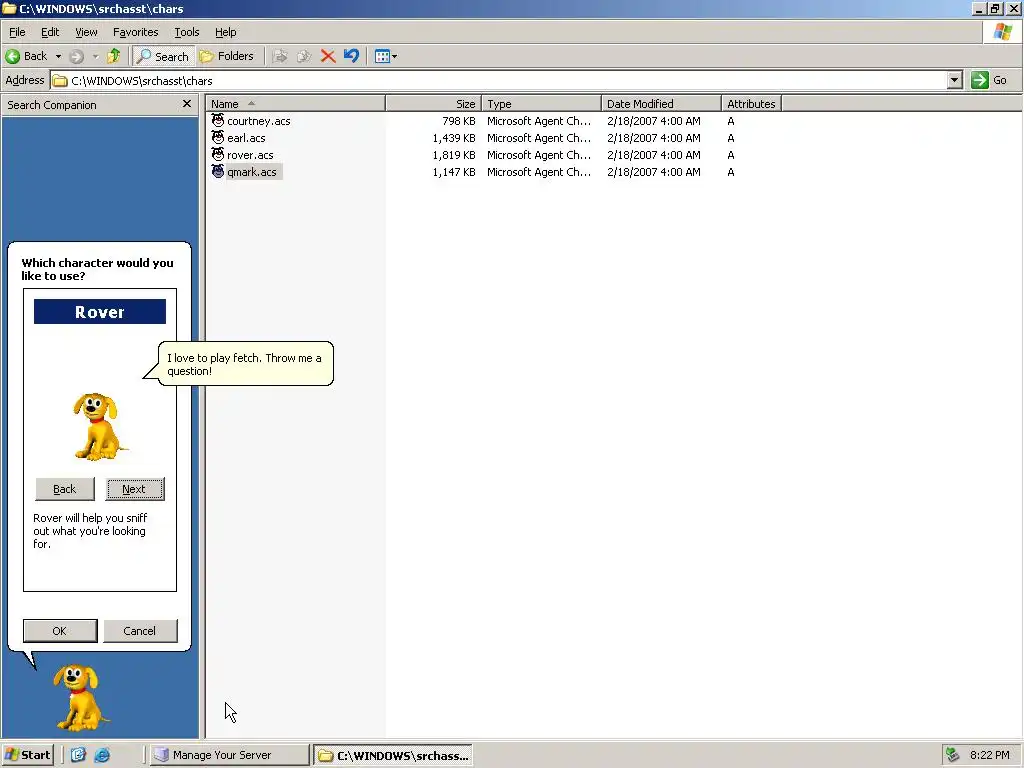Click the address bar folder icon
Screen dimensions: 1024x768
coord(60,81)
